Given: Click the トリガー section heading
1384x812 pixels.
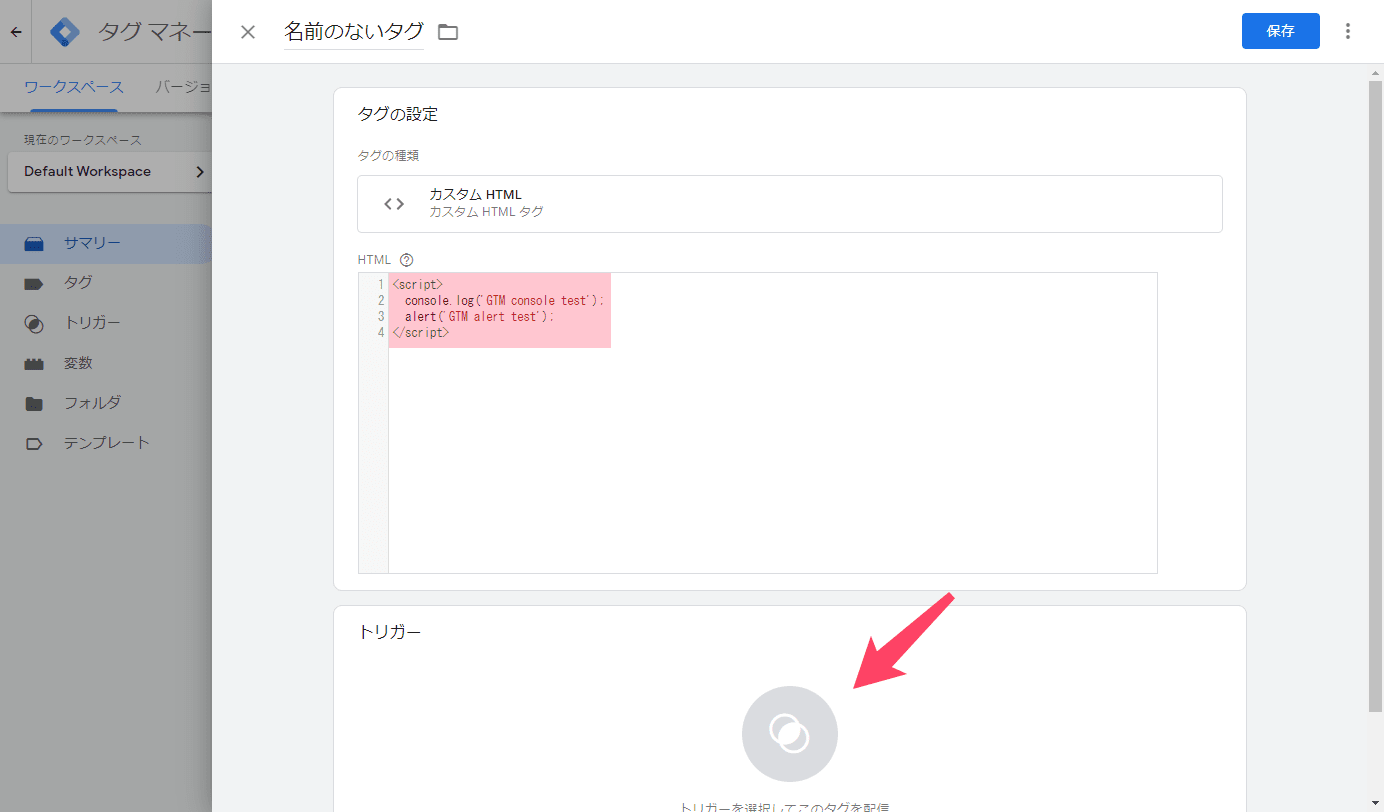Looking at the screenshot, I should click(x=390, y=632).
